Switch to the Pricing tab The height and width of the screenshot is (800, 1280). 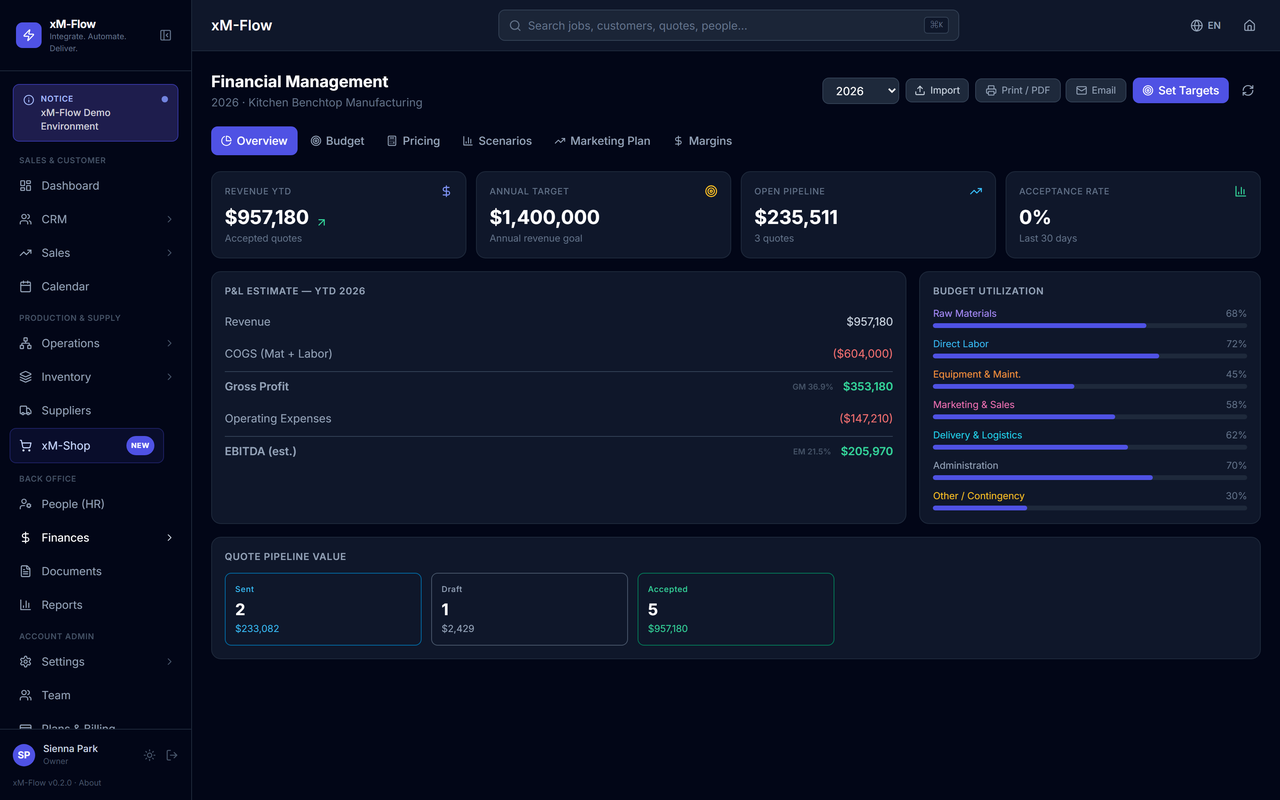413,141
